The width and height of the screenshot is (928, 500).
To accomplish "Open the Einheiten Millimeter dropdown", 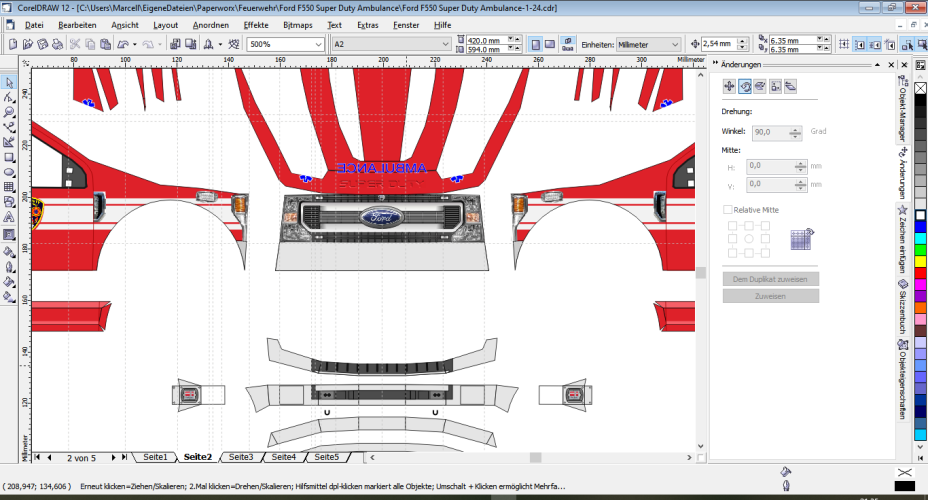I will 675,44.
